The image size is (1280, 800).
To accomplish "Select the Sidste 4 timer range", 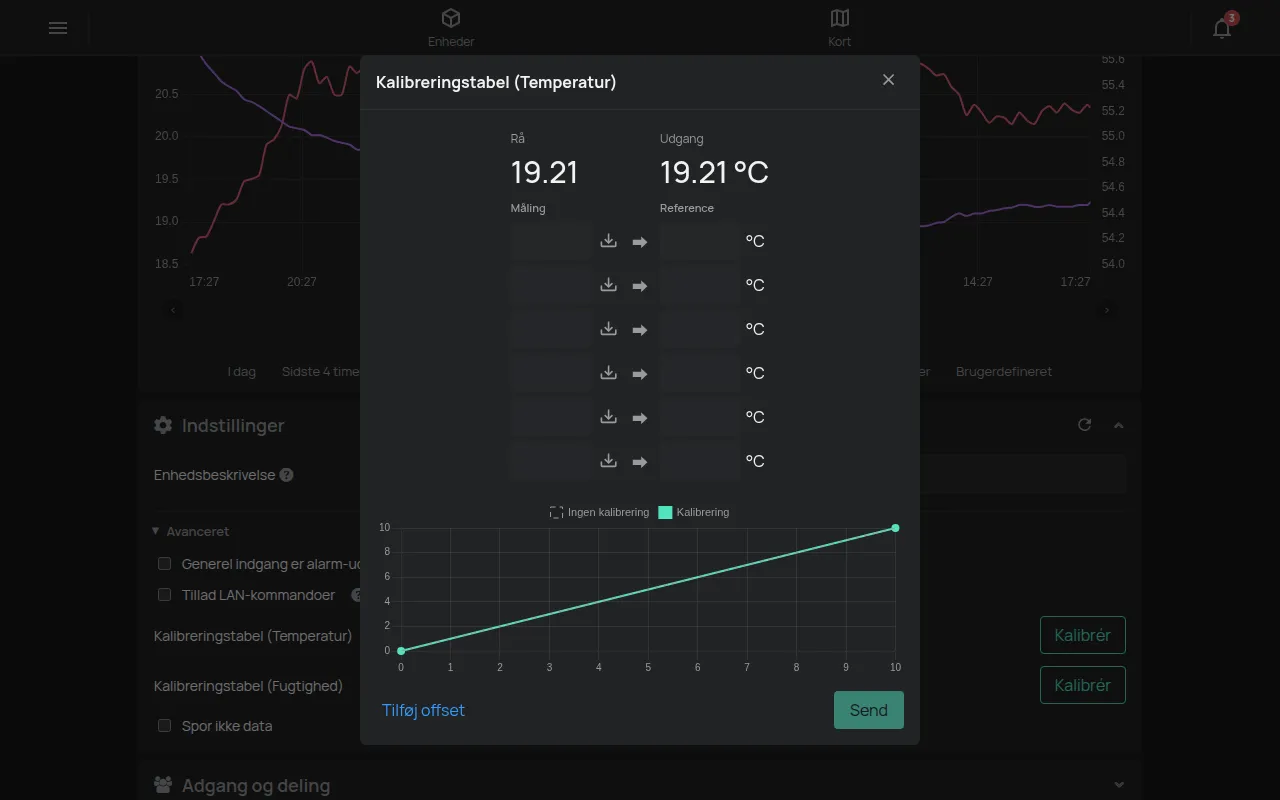I will (320, 371).
